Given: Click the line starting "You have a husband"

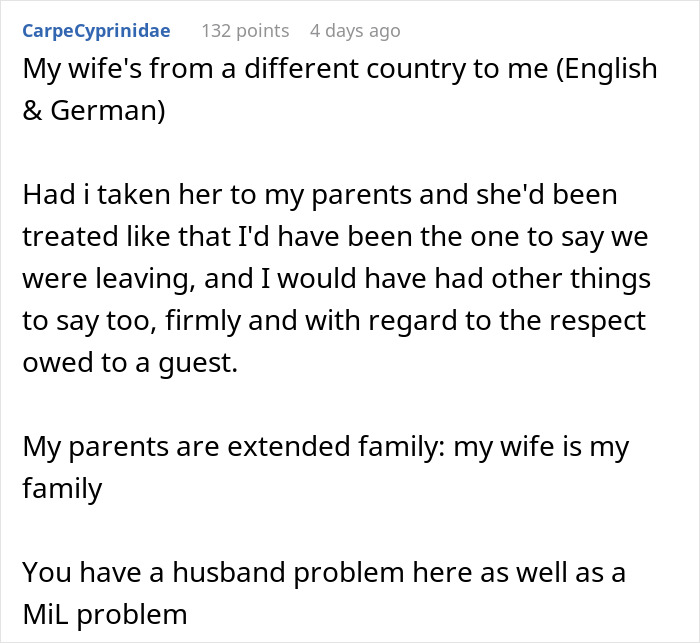Looking at the screenshot, I should click(326, 573).
